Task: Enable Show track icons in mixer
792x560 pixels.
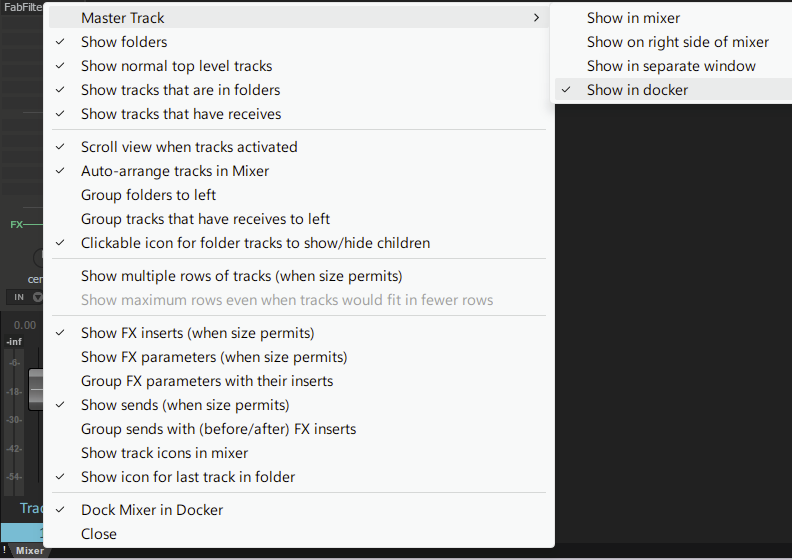Action: [x=164, y=453]
